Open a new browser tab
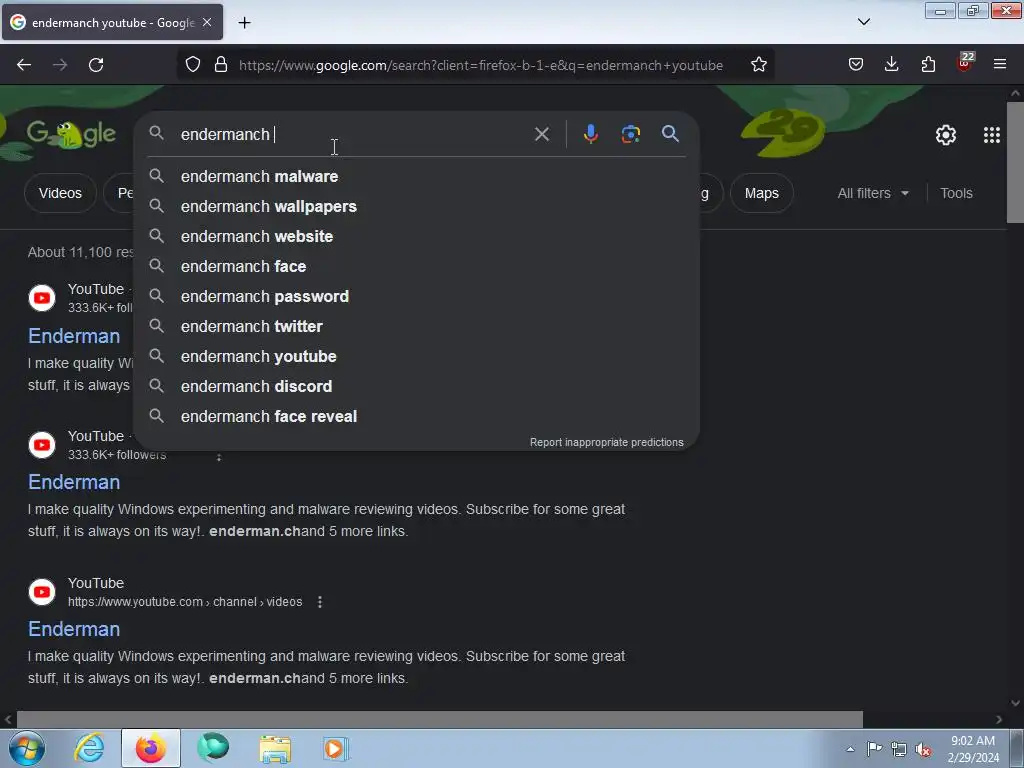 coord(244,23)
